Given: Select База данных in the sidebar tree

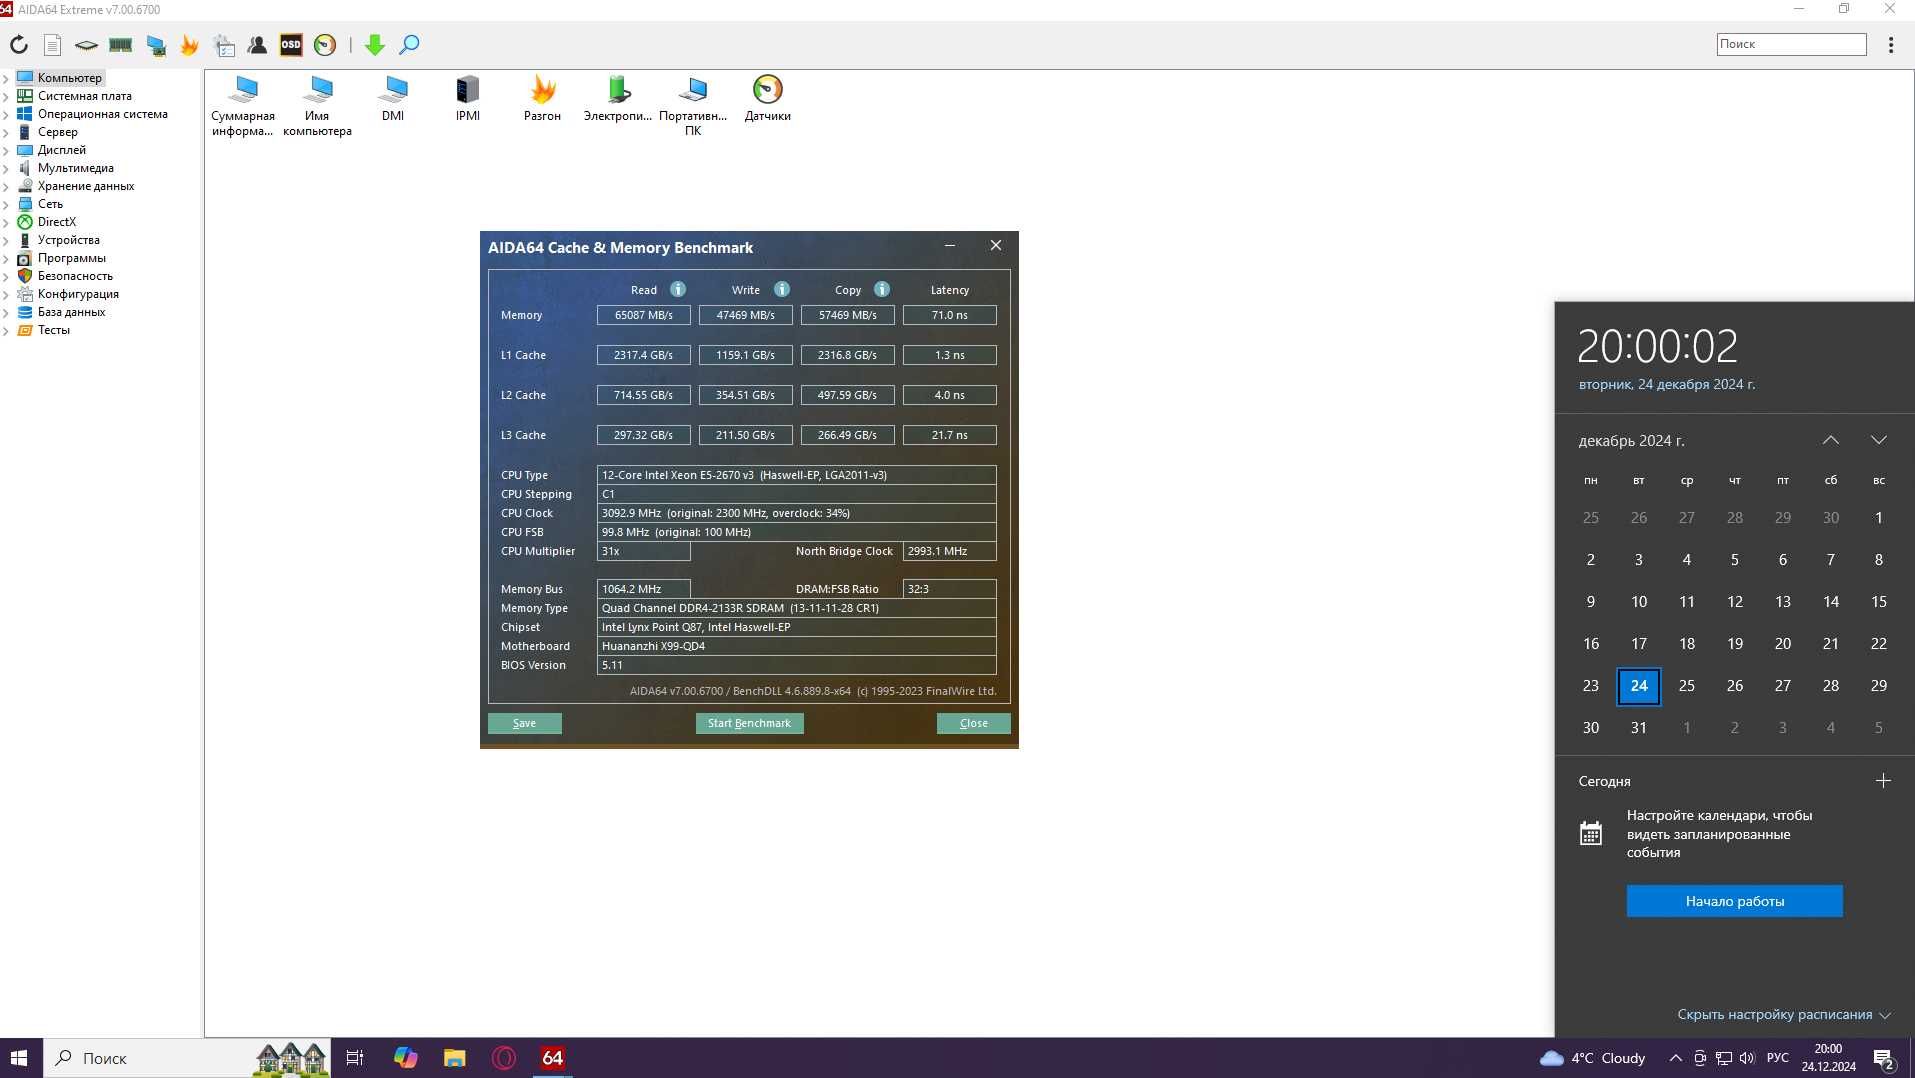Looking at the screenshot, I should [71, 312].
